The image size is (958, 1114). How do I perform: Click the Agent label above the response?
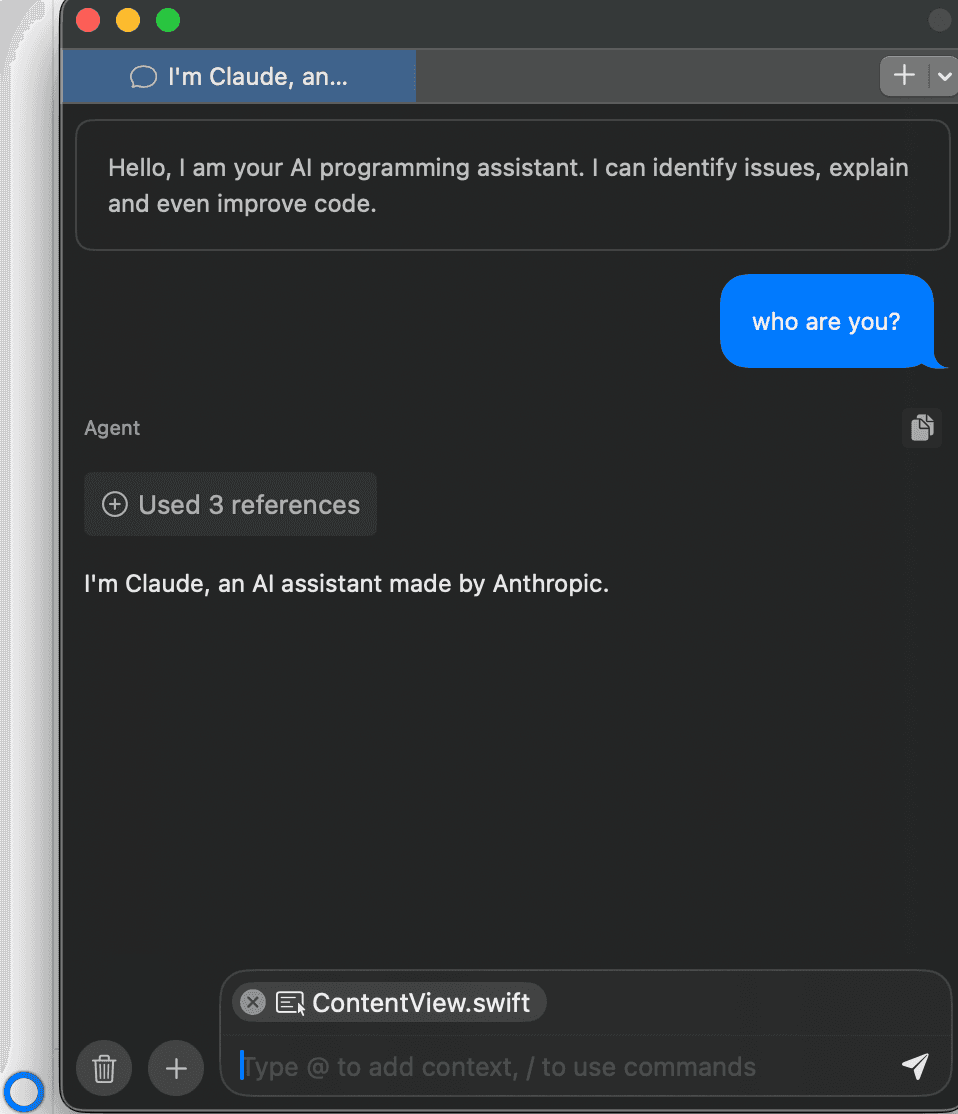[112, 428]
